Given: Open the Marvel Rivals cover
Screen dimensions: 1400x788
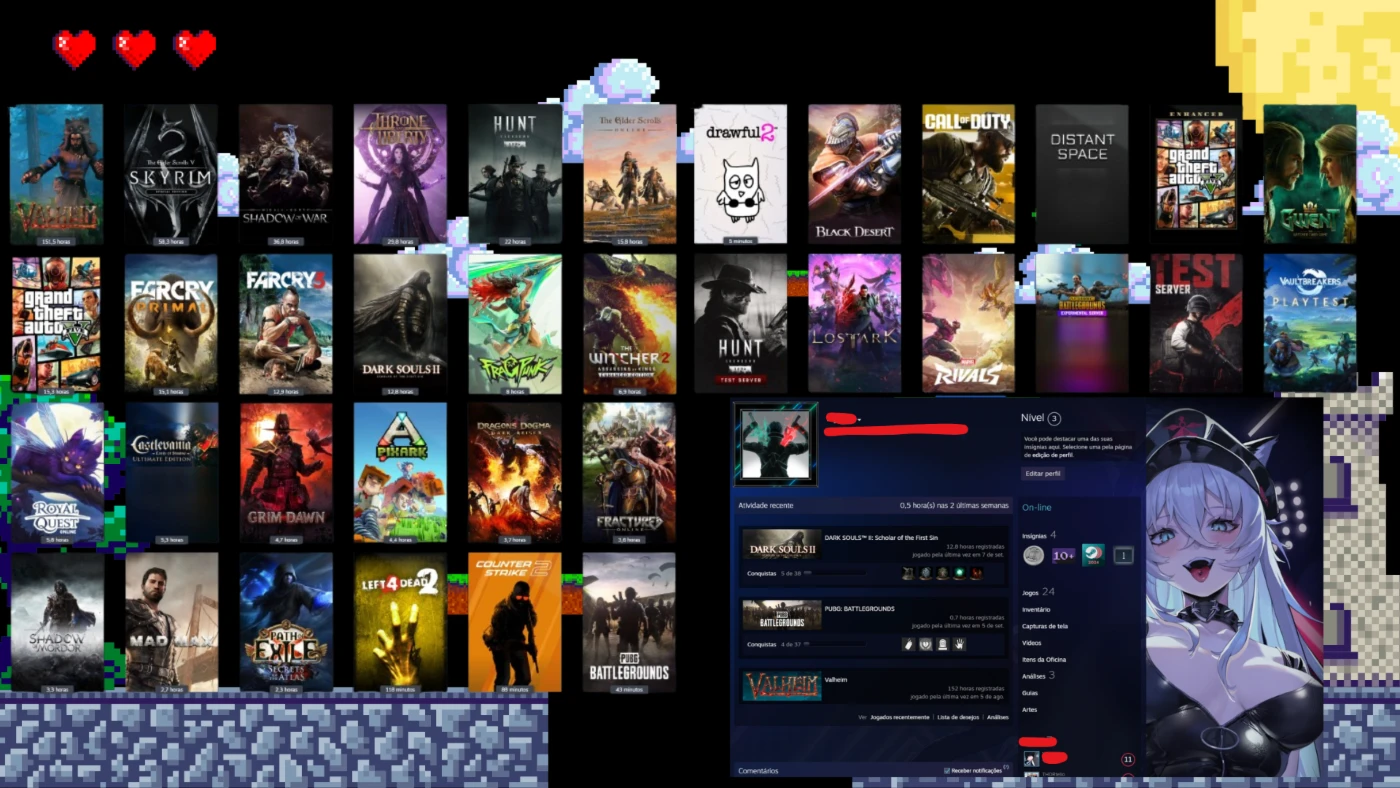Looking at the screenshot, I should 968,323.
